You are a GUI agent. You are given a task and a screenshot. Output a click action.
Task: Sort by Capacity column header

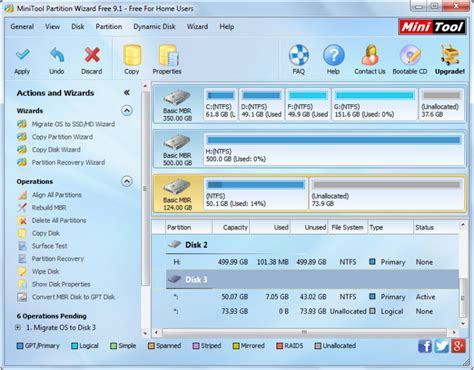click(231, 227)
